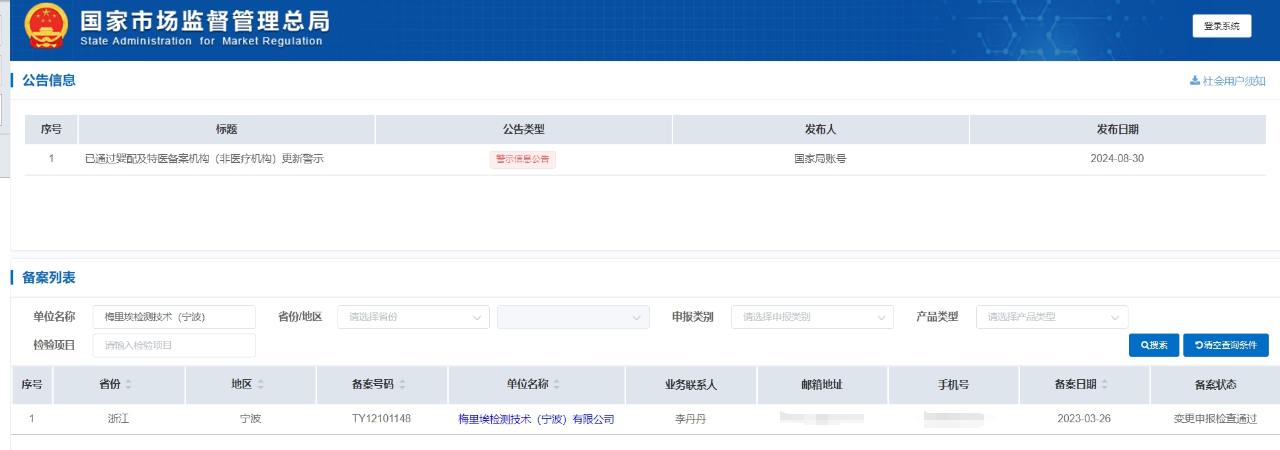Sort by 省份 column sort arrows
Image resolution: width=1280 pixels, height=450 pixels.
coord(128,385)
